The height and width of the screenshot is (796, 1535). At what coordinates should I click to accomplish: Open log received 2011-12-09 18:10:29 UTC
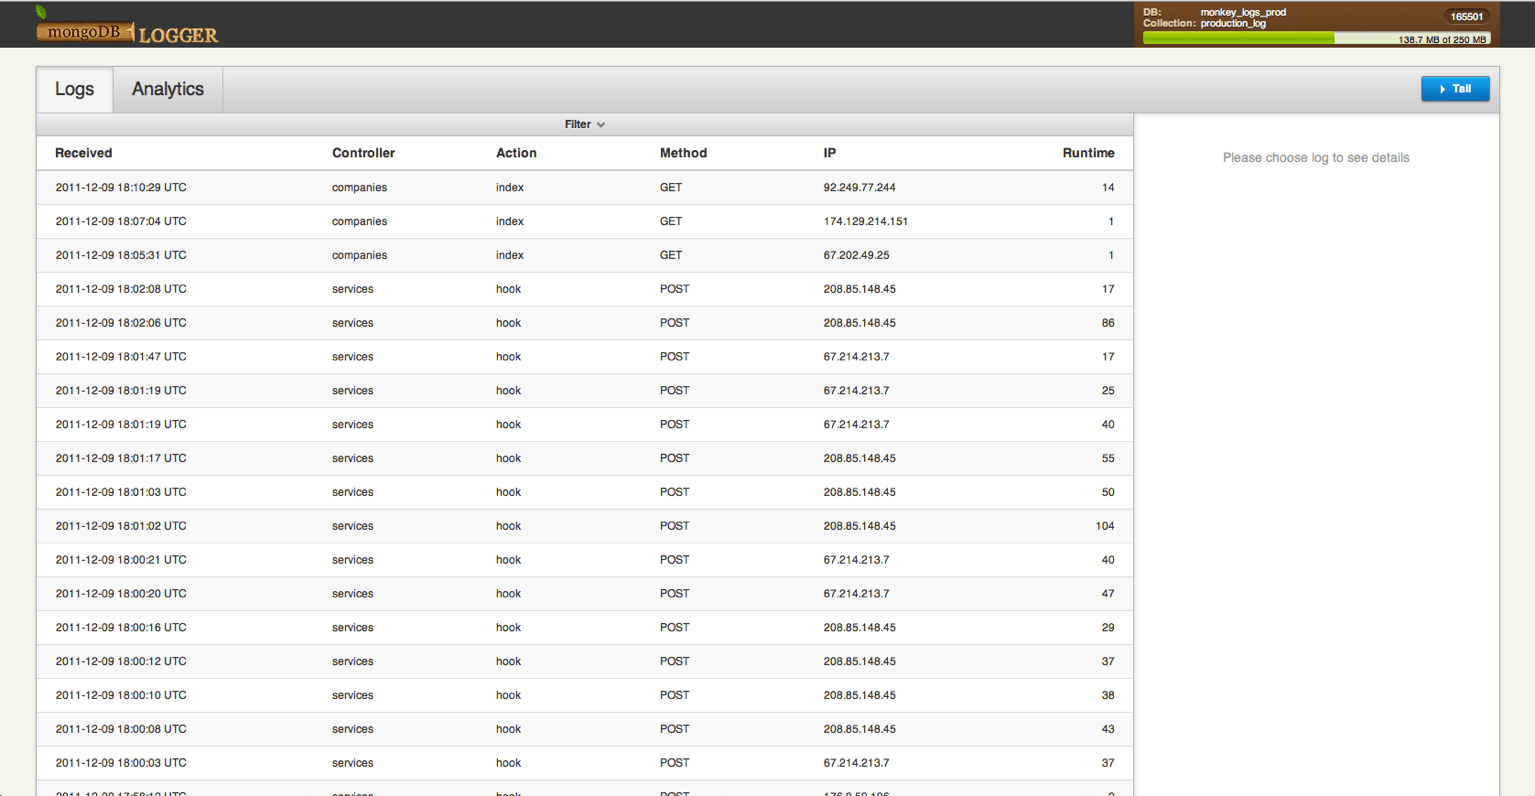point(585,187)
